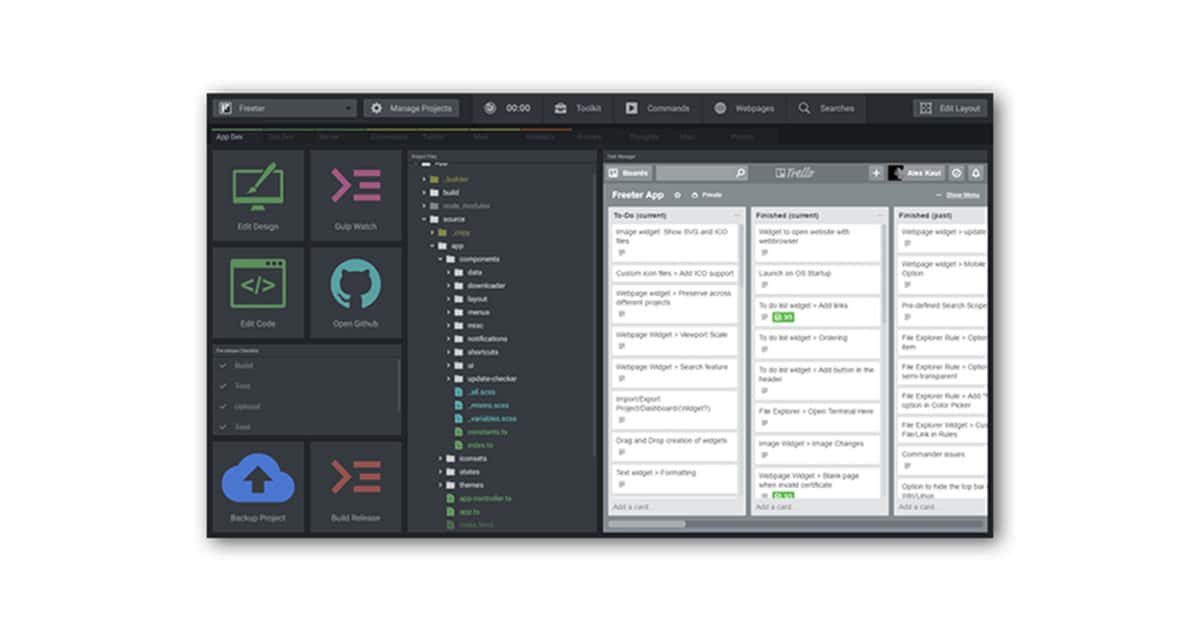
Task: Launch the Gulp Watch command icon
Action: point(355,188)
